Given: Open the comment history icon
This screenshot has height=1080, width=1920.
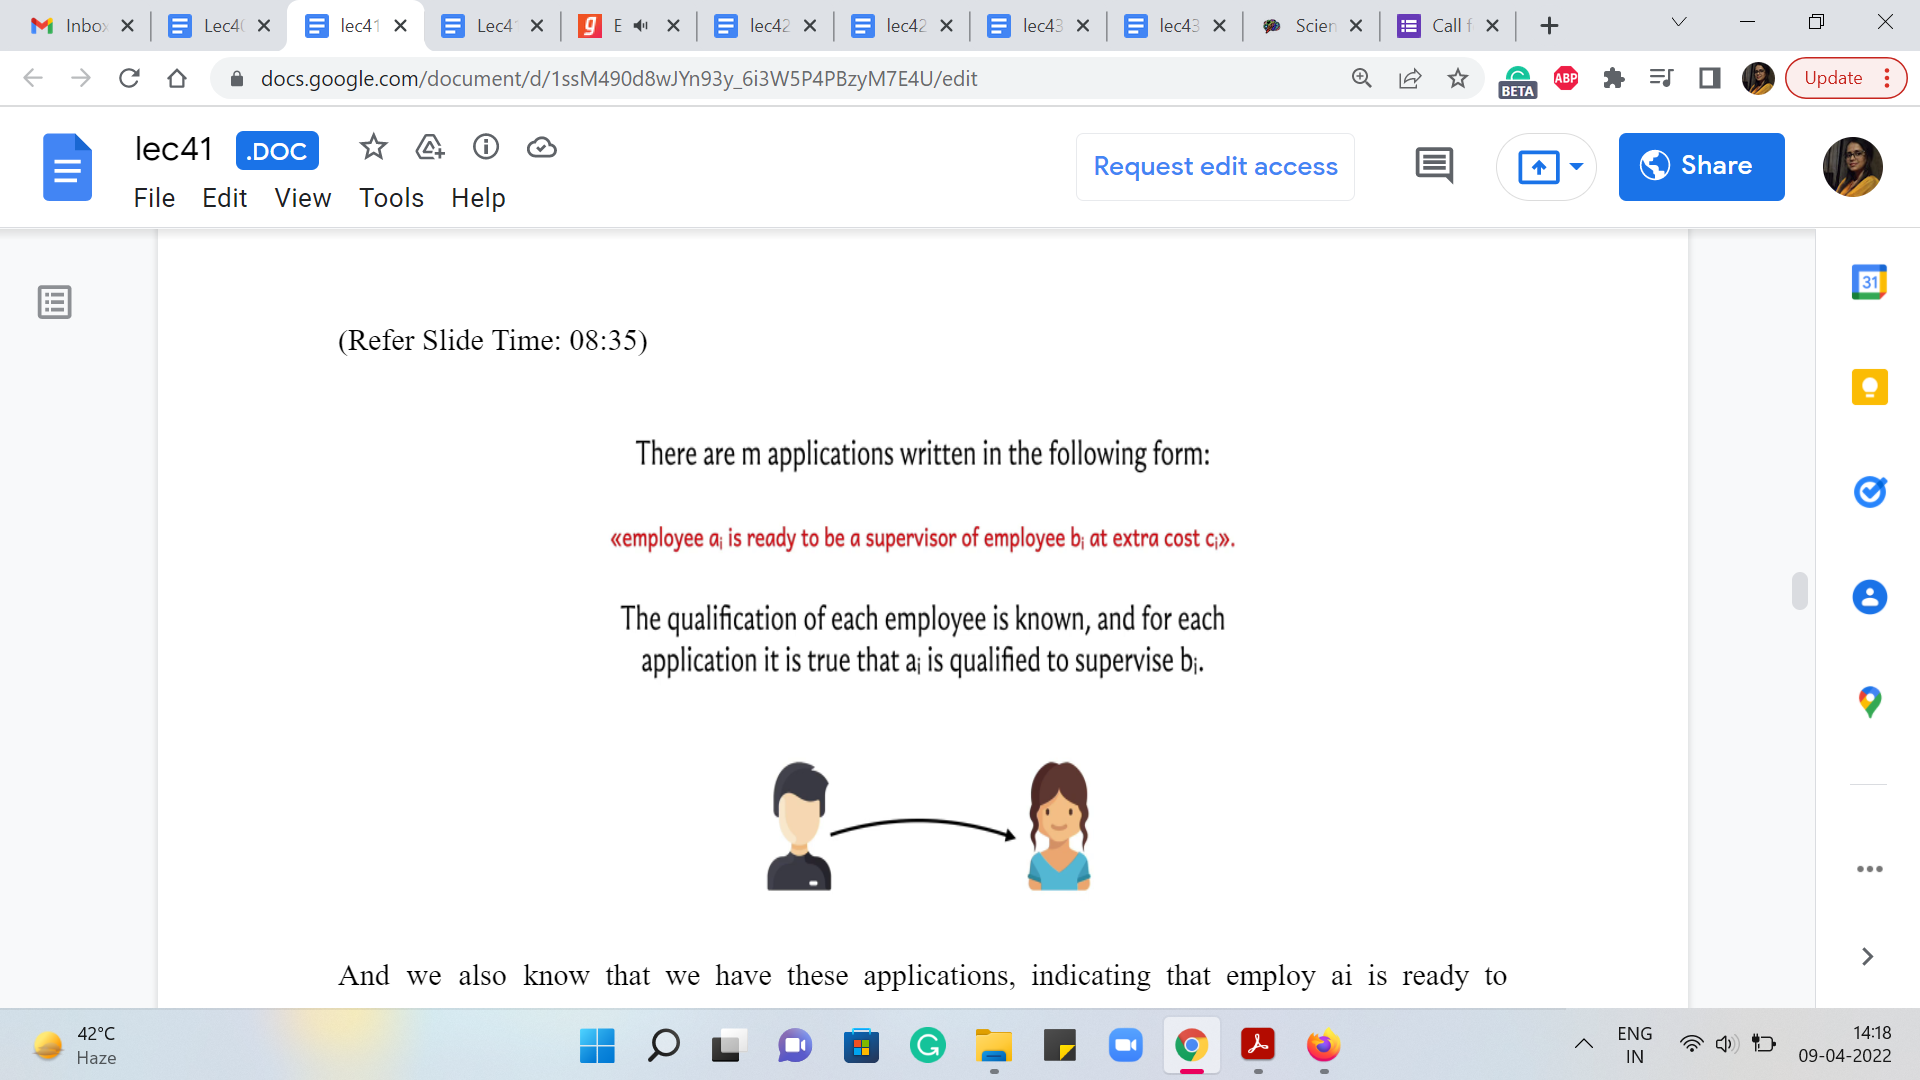Looking at the screenshot, I should pos(1434,166).
